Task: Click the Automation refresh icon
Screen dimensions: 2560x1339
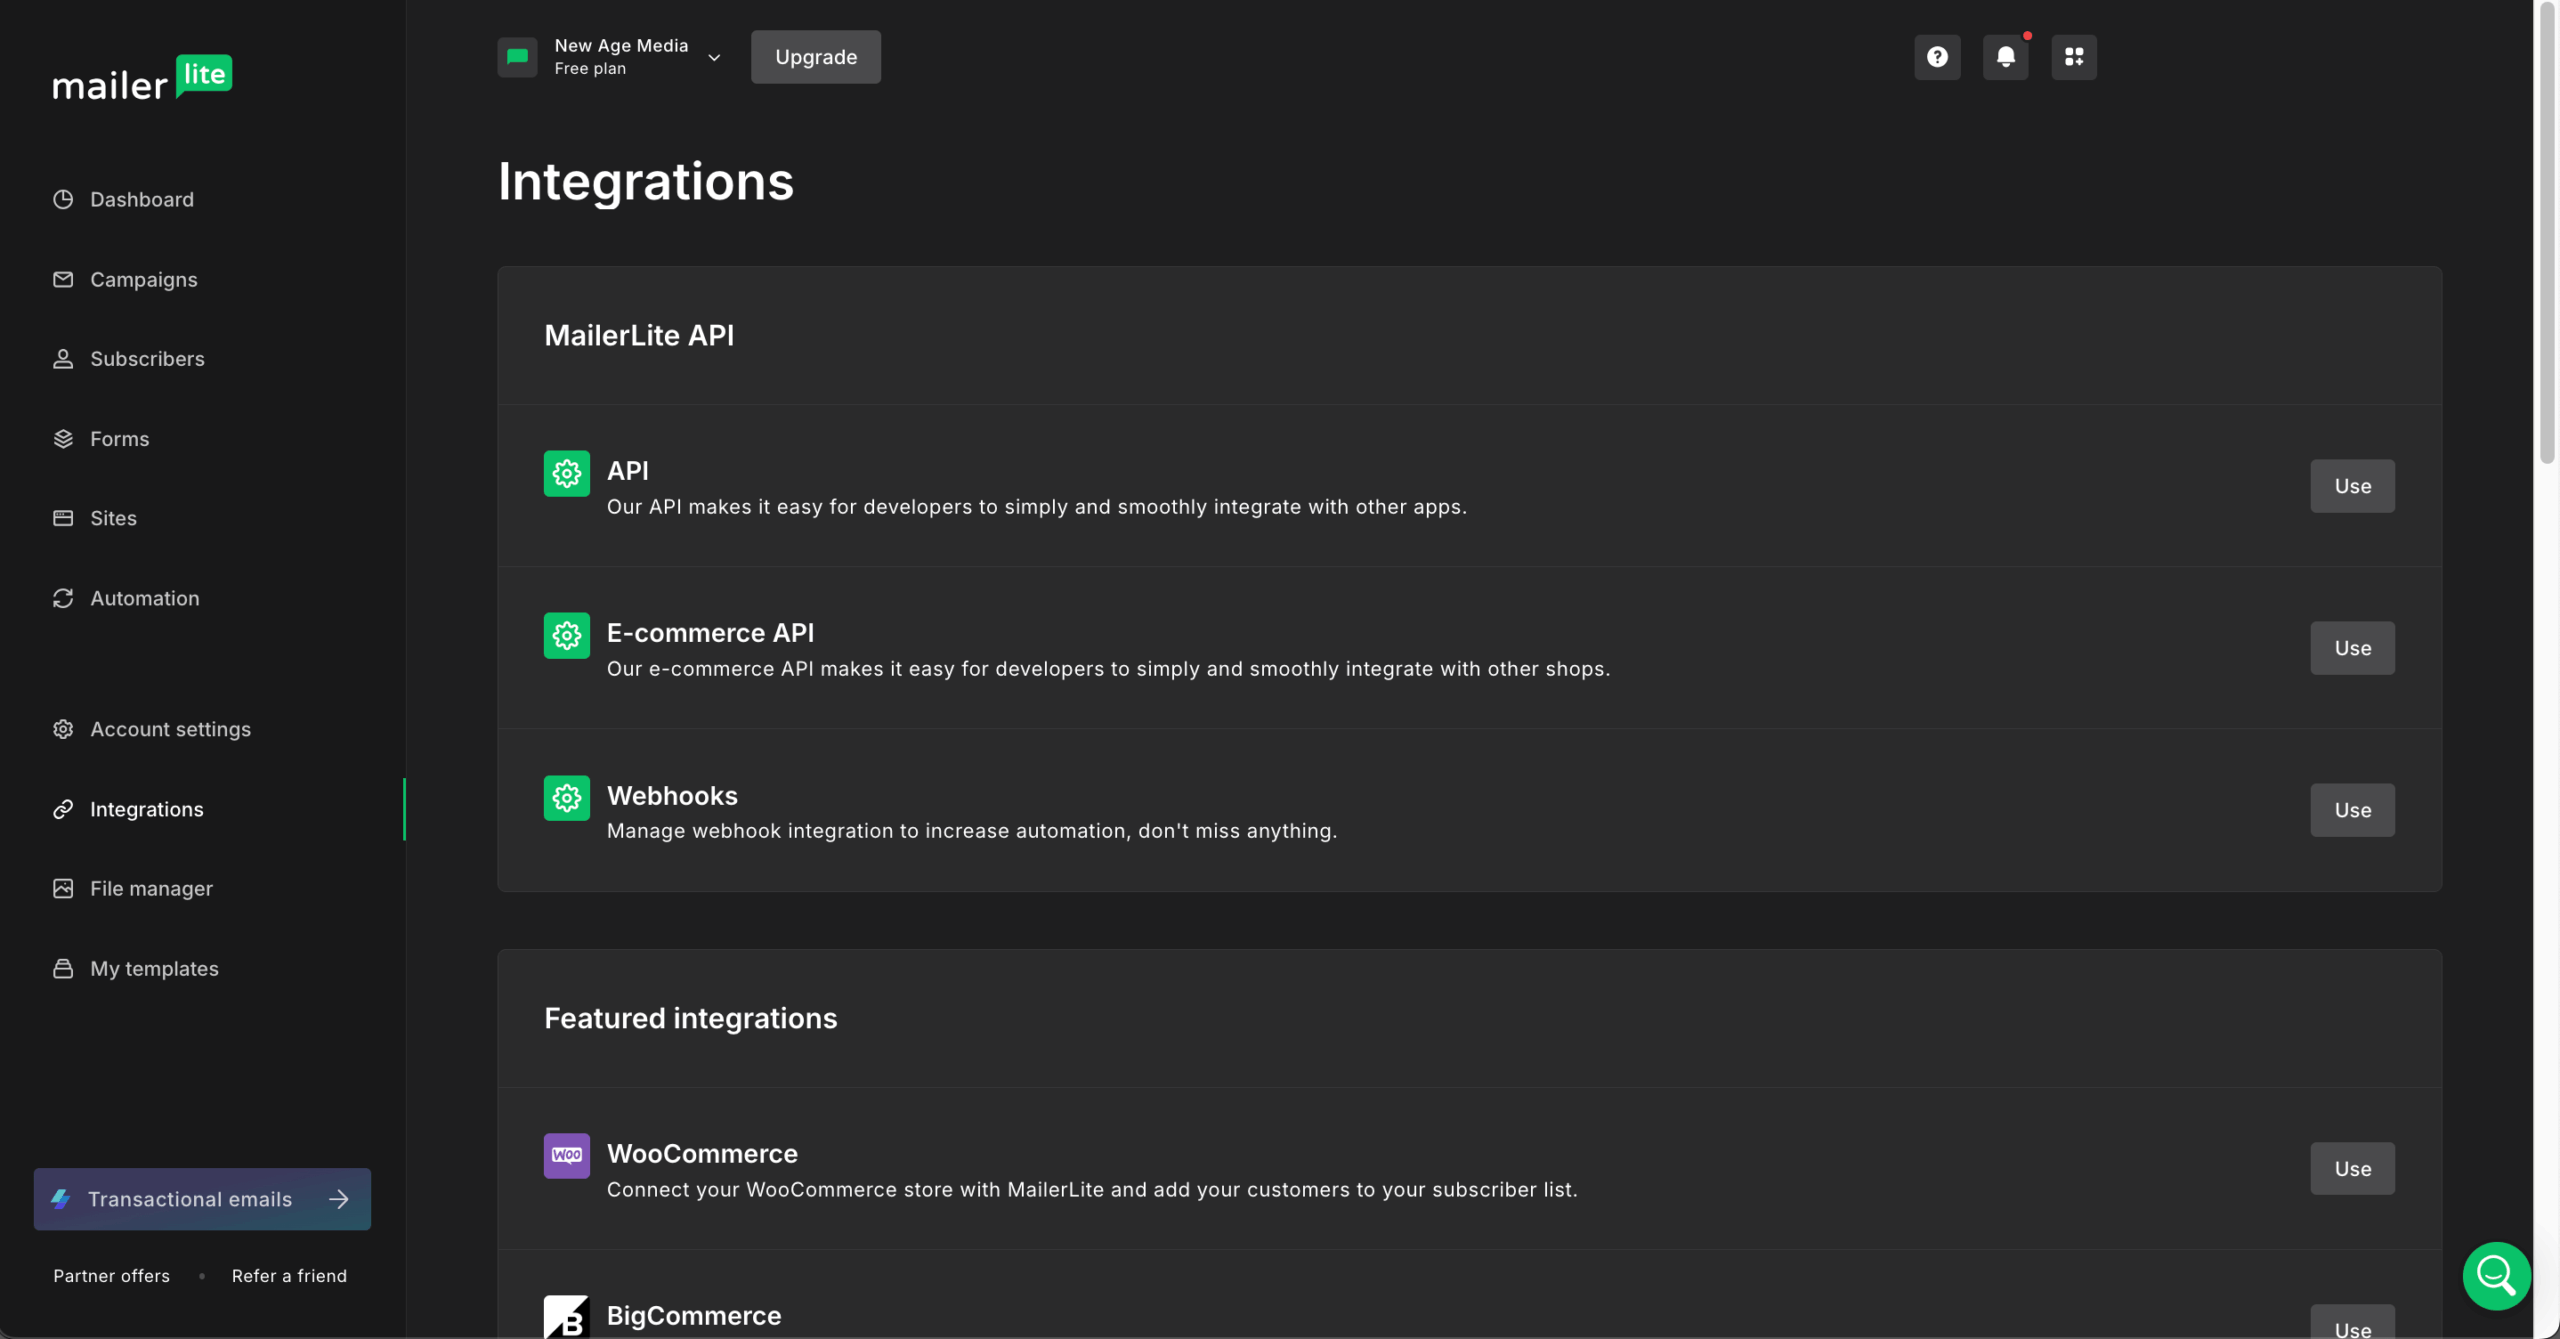Action: [x=63, y=598]
